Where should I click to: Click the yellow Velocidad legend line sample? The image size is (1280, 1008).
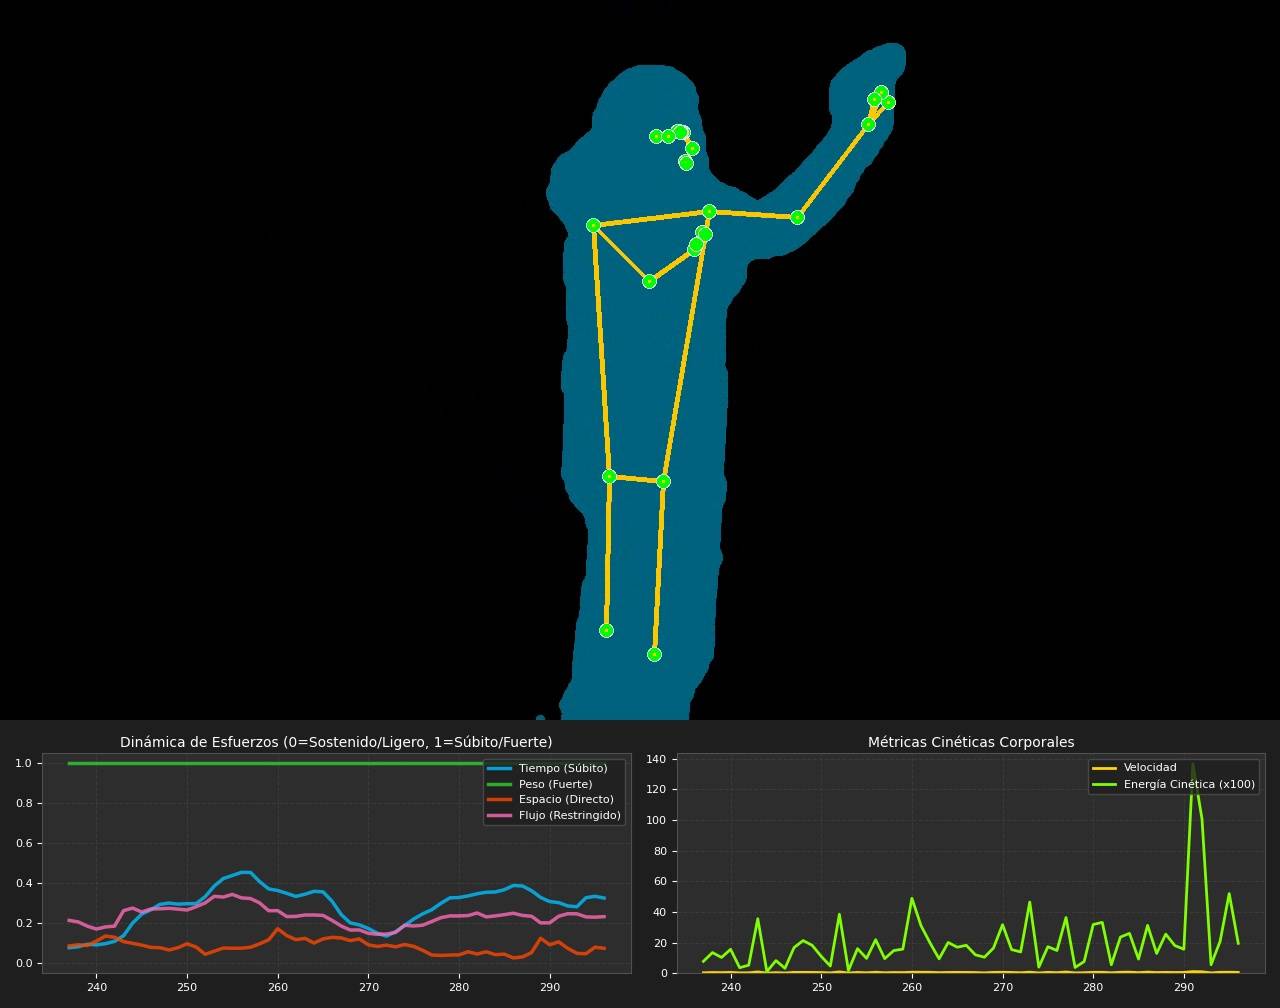(1104, 768)
